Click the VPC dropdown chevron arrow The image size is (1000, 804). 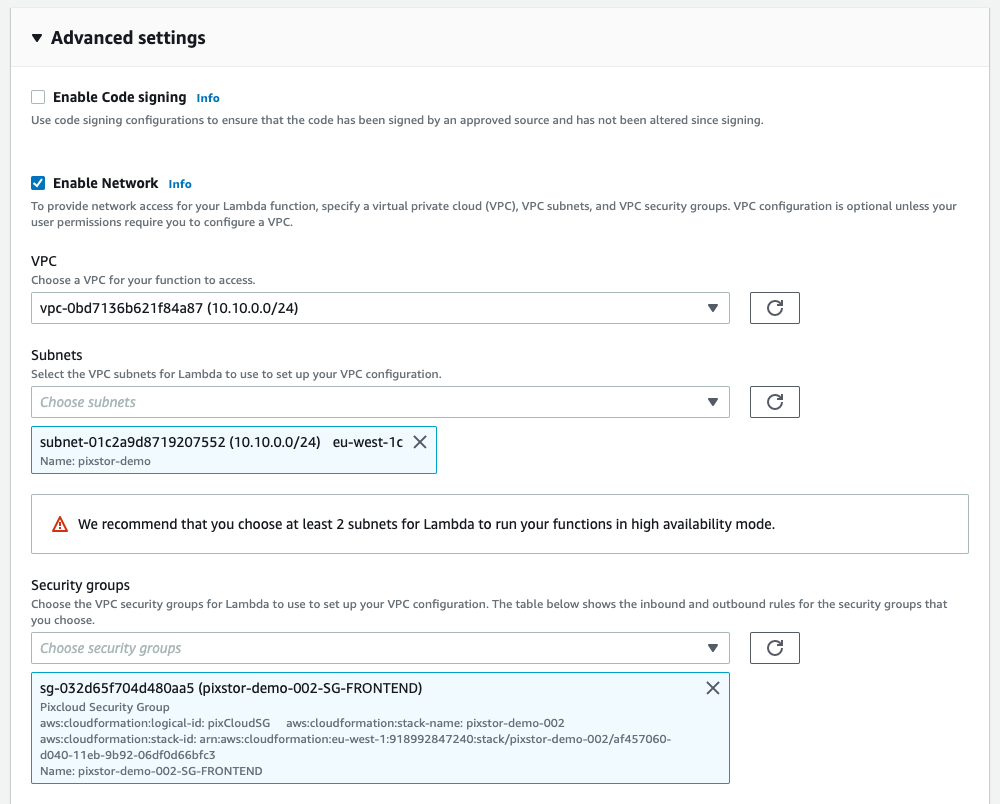715,308
